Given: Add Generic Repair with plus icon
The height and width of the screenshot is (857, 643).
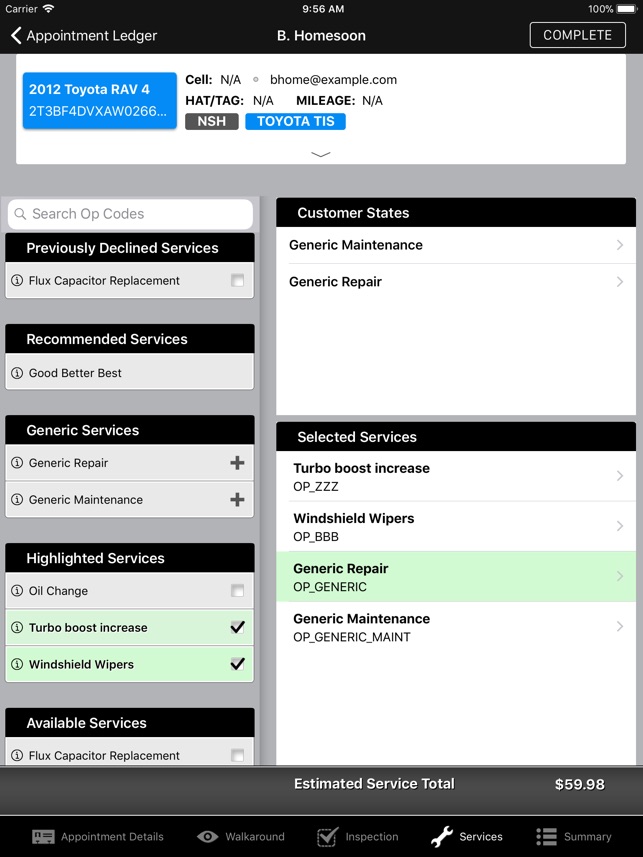Looking at the screenshot, I should click(237, 463).
